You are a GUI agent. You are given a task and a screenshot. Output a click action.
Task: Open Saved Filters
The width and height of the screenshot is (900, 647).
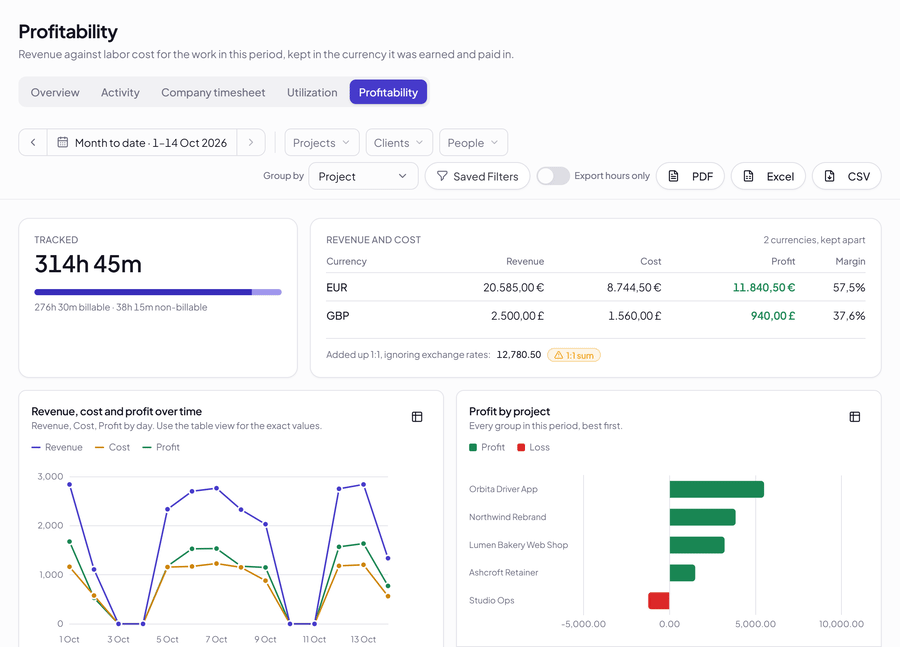pos(478,176)
